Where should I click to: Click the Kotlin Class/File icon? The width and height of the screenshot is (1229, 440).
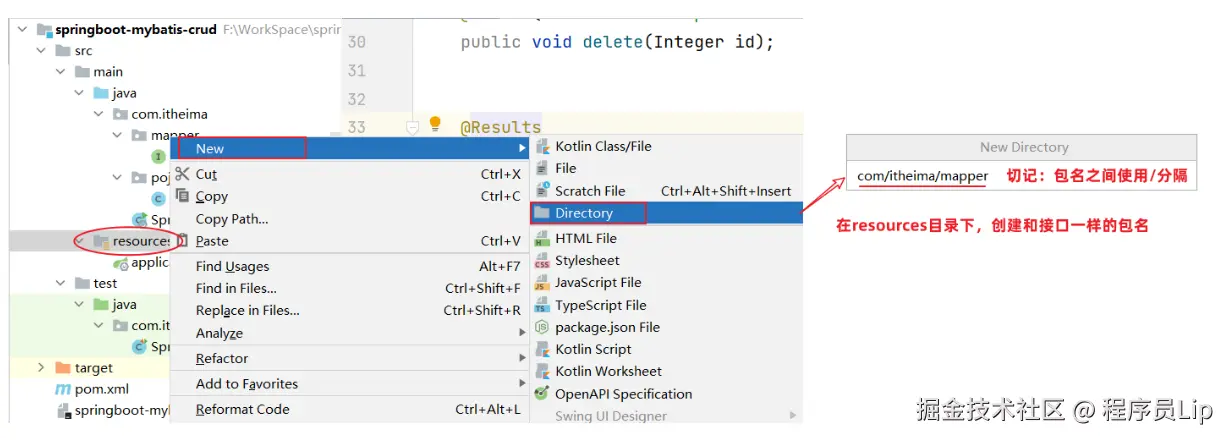click(x=542, y=146)
